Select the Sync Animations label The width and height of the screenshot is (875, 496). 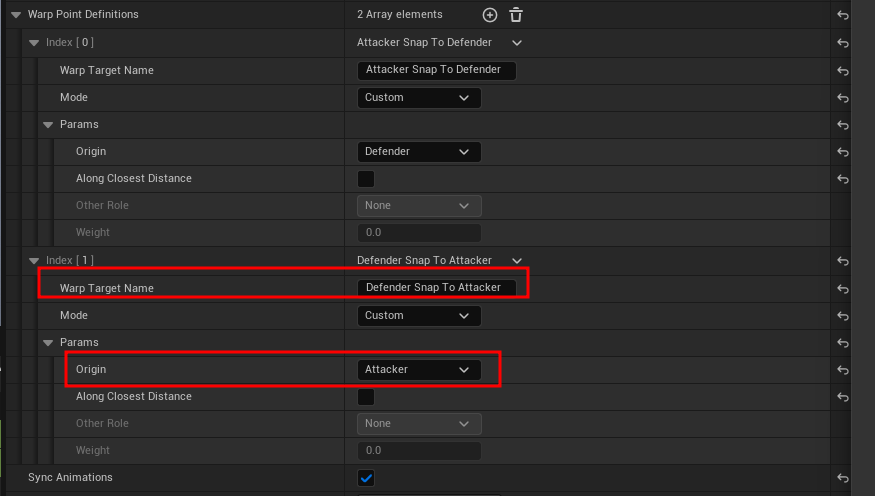(x=70, y=478)
